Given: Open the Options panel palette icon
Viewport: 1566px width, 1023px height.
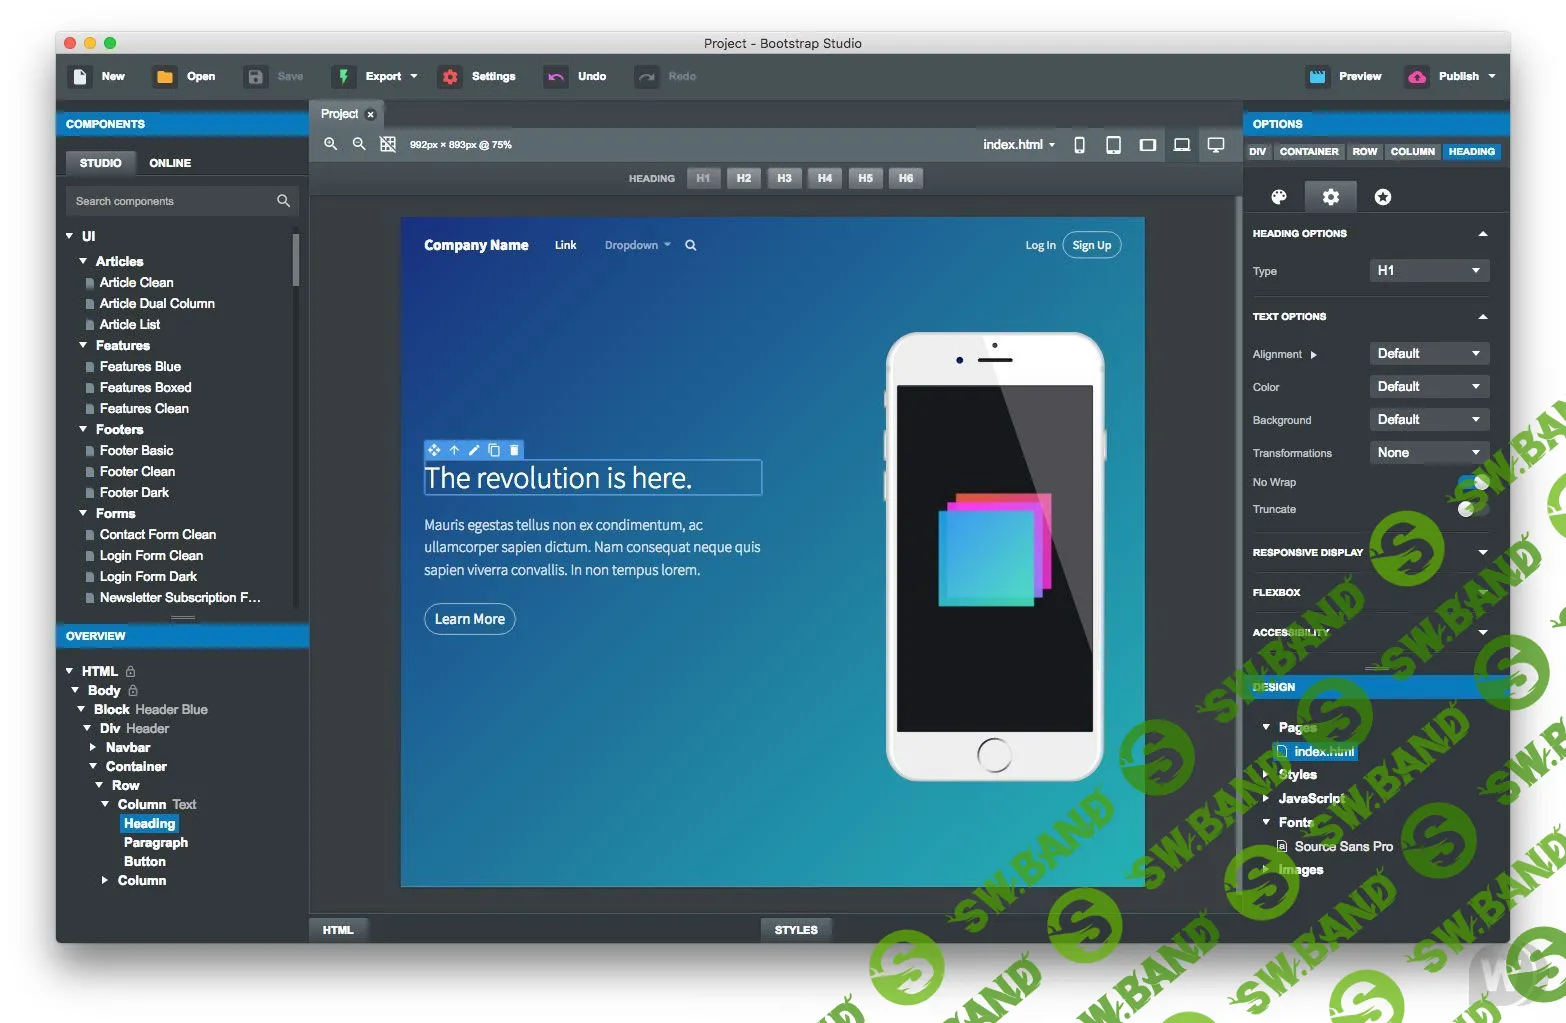Looking at the screenshot, I should coord(1278,197).
